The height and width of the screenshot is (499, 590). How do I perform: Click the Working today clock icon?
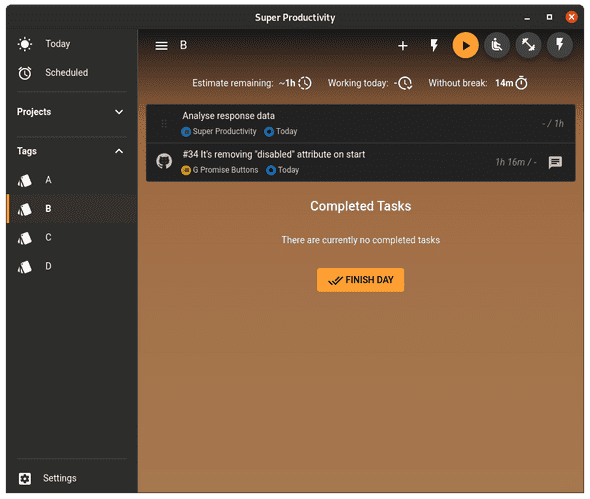405,83
